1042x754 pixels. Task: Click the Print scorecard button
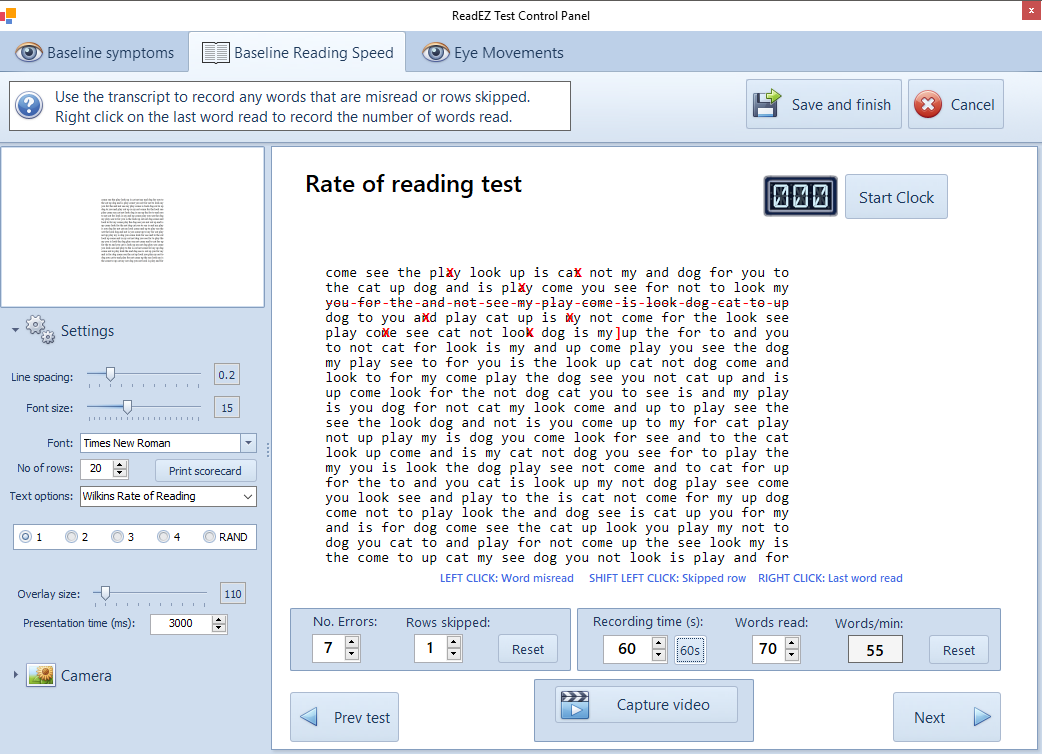[x=205, y=470]
